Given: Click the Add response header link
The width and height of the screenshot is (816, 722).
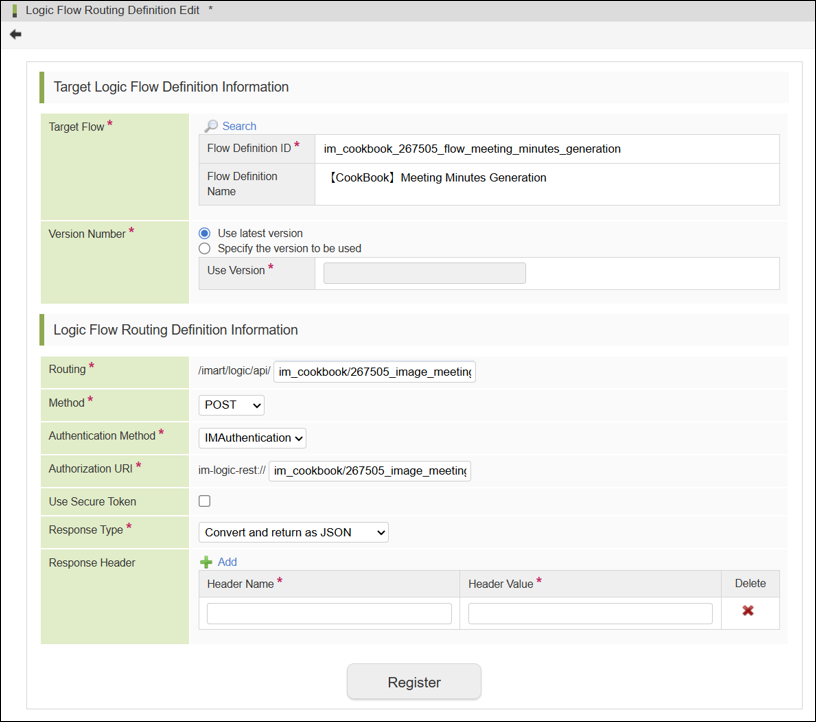Looking at the screenshot, I should point(227,562).
